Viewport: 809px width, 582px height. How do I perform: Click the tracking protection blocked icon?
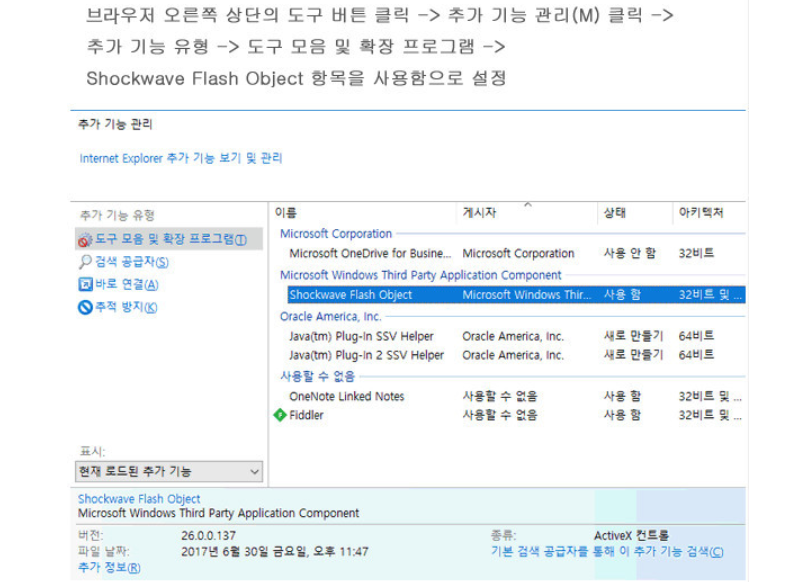[x=85, y=308]
